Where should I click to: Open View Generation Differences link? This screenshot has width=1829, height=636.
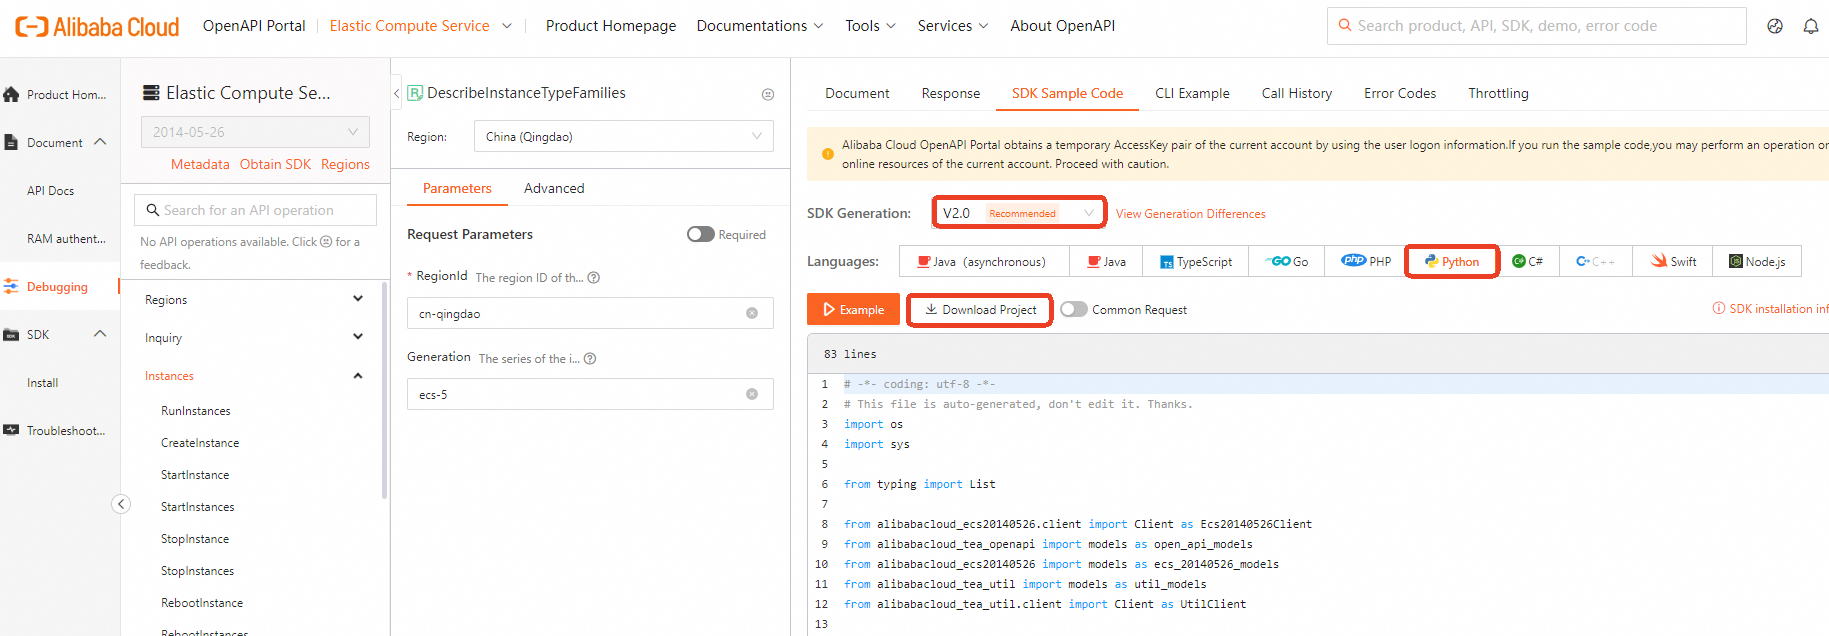click(x=1190, y=214)
